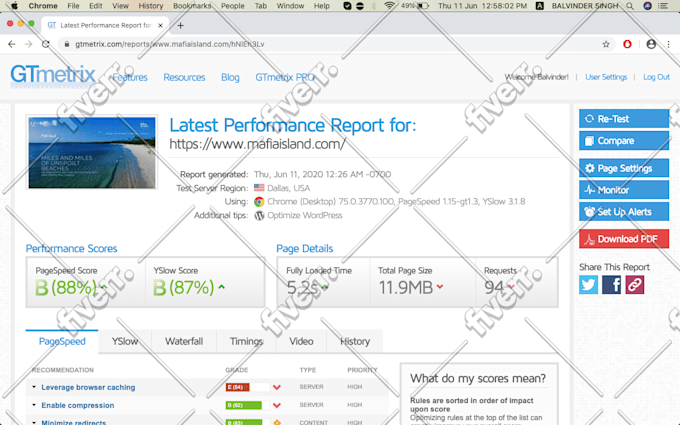Expand the Minimize redirects recommendation
680x425 pixels.
(x=34, y=422)
